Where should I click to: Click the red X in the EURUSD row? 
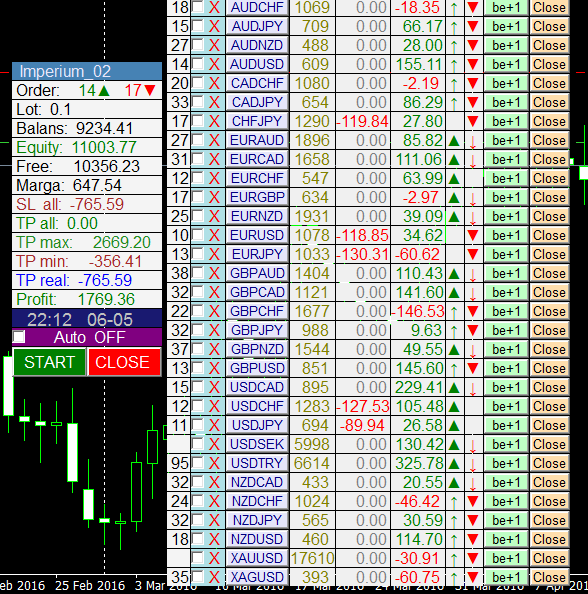click(214, 235)
